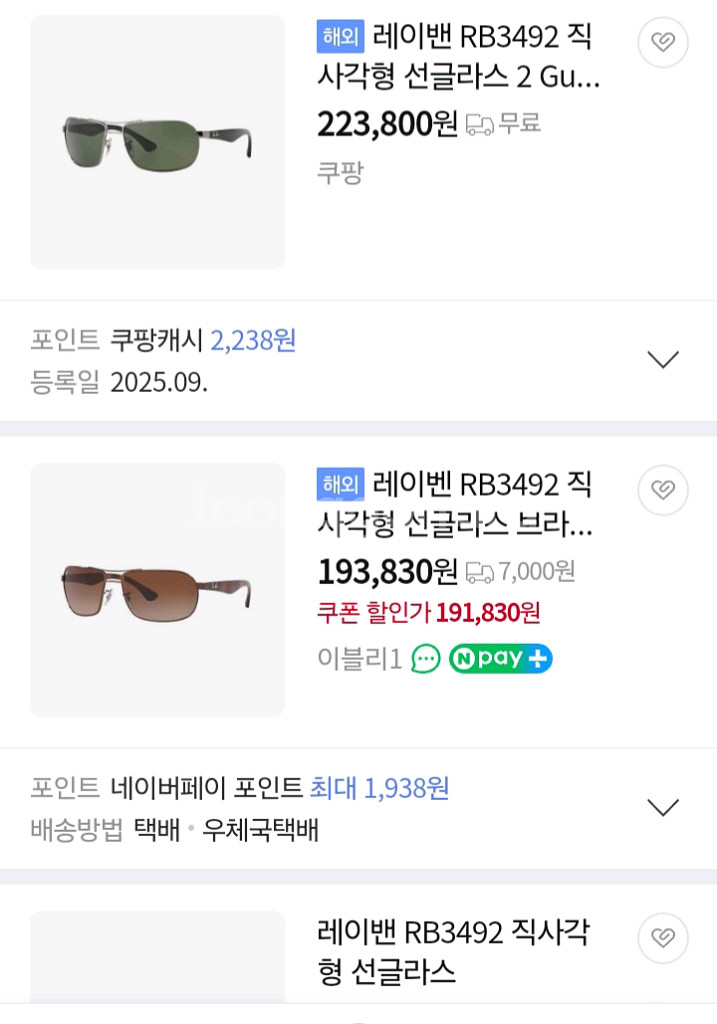Viewport: 717px width, 1024px height.
Task: Click 해외 badge on first listing
Action: click(x=340, y=37)
